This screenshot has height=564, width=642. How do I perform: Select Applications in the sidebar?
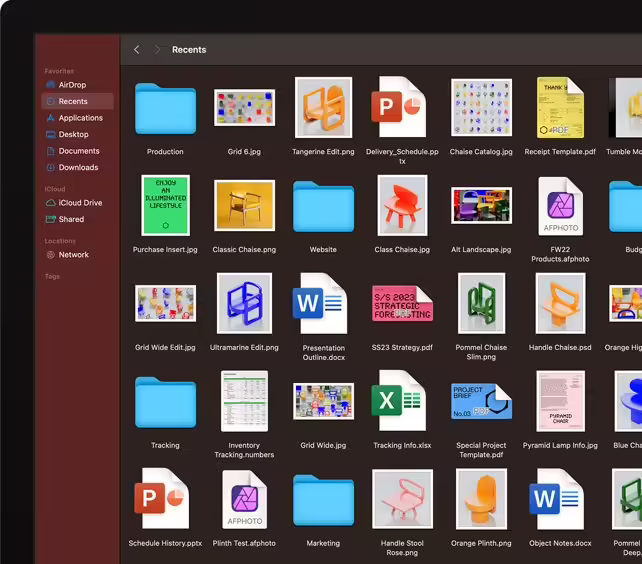[x=80, y=118]
